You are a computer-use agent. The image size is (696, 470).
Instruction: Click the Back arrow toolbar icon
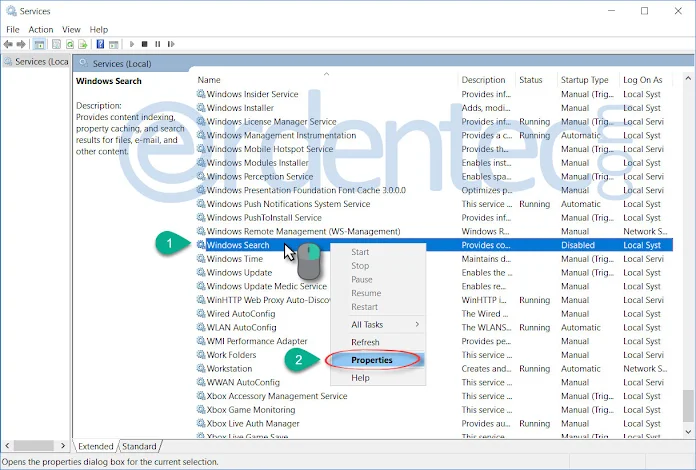pyautogui.click(x=8, y=44)
